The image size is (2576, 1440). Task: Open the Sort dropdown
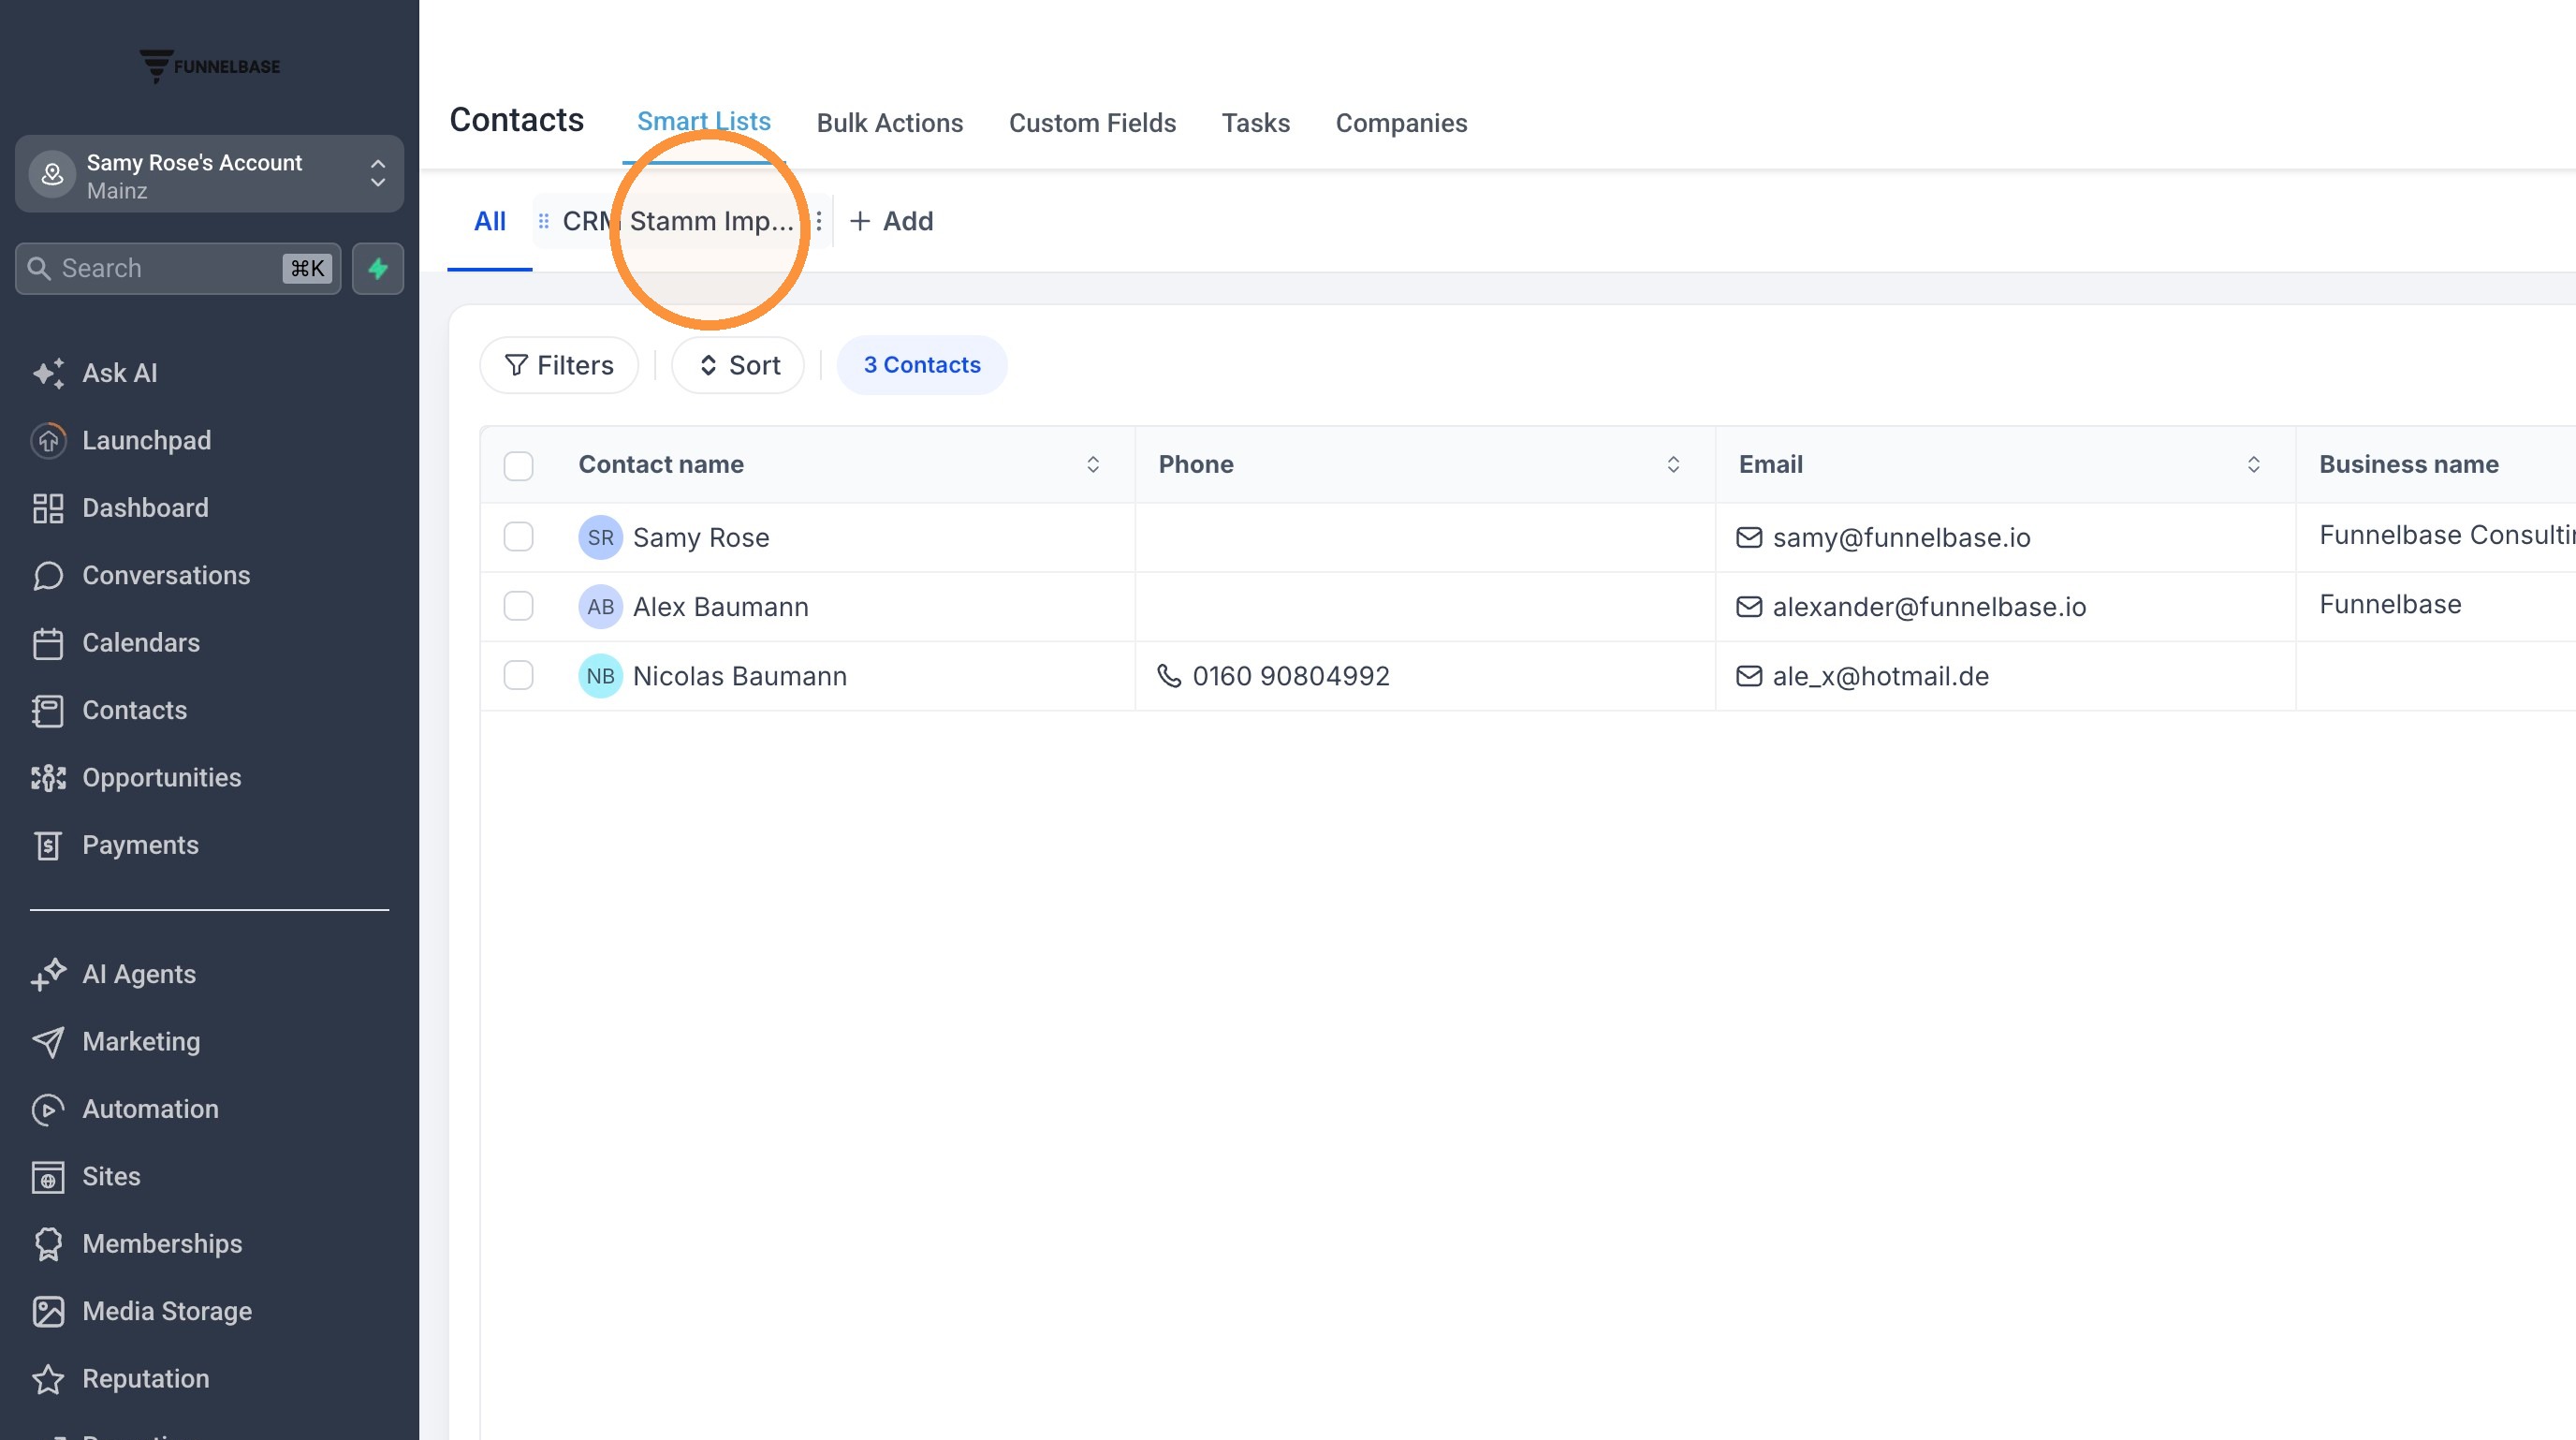[738, 365]
